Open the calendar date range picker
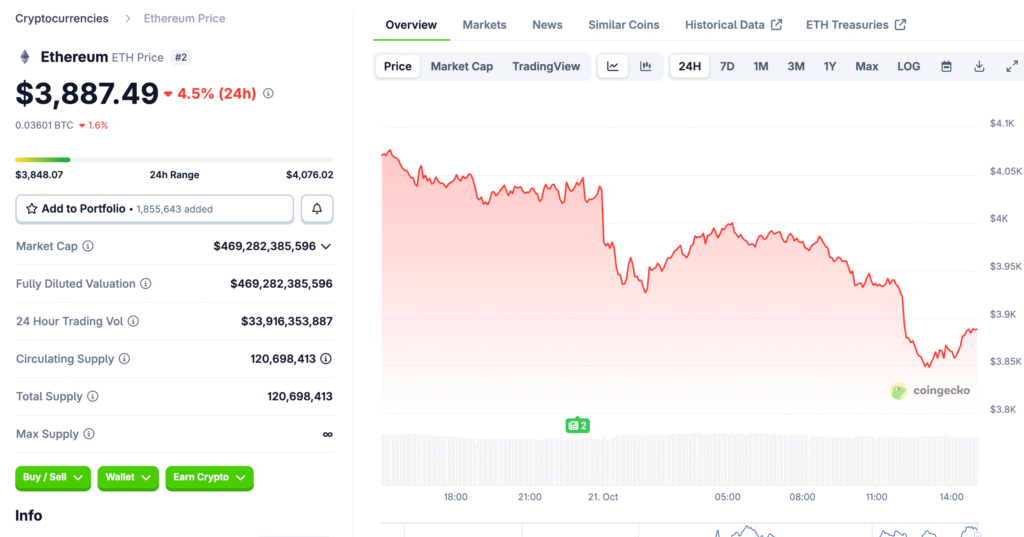The height and width of the screenshot is (537, 1024). pos(946,67)
